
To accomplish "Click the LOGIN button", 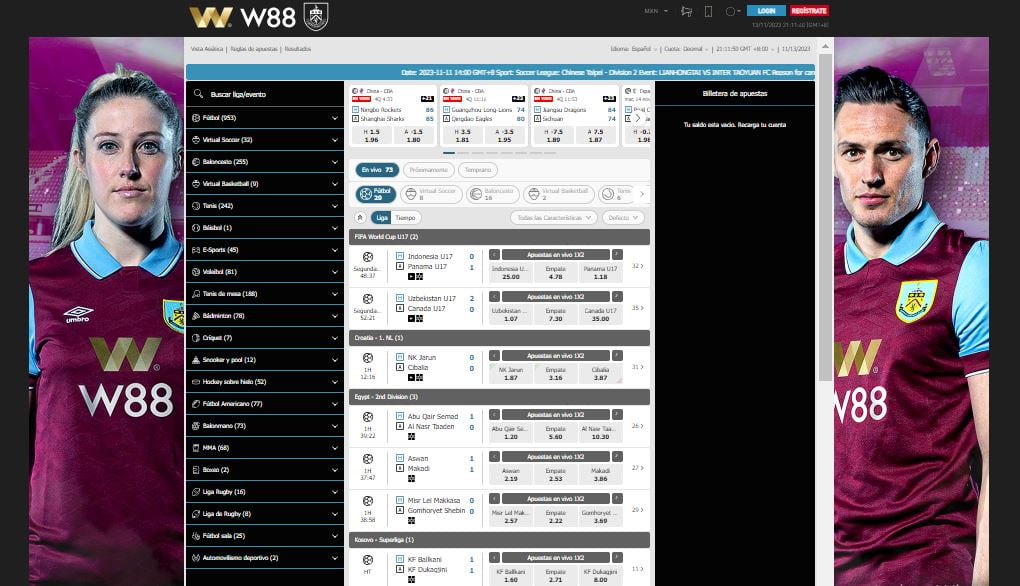I will [766, 11].
